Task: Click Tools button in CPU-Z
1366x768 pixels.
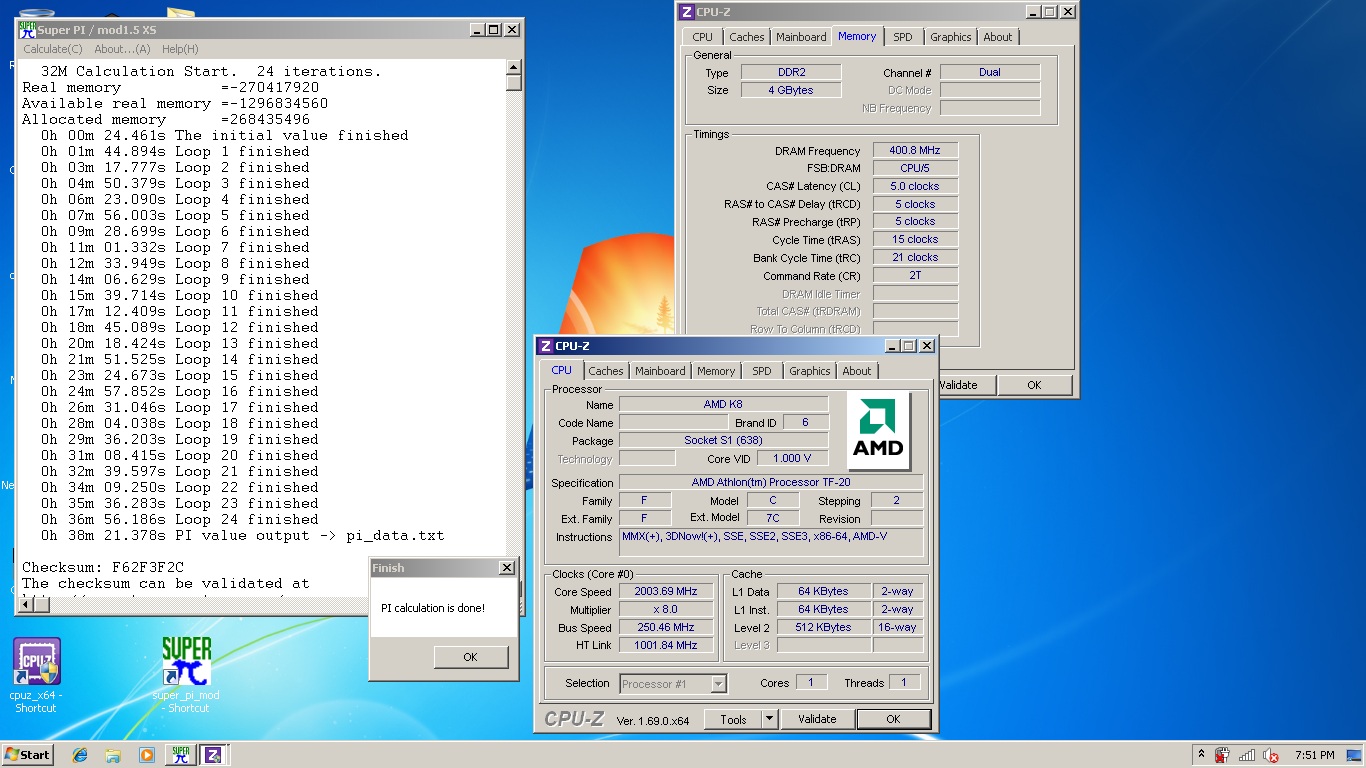Action: [733, 719]
